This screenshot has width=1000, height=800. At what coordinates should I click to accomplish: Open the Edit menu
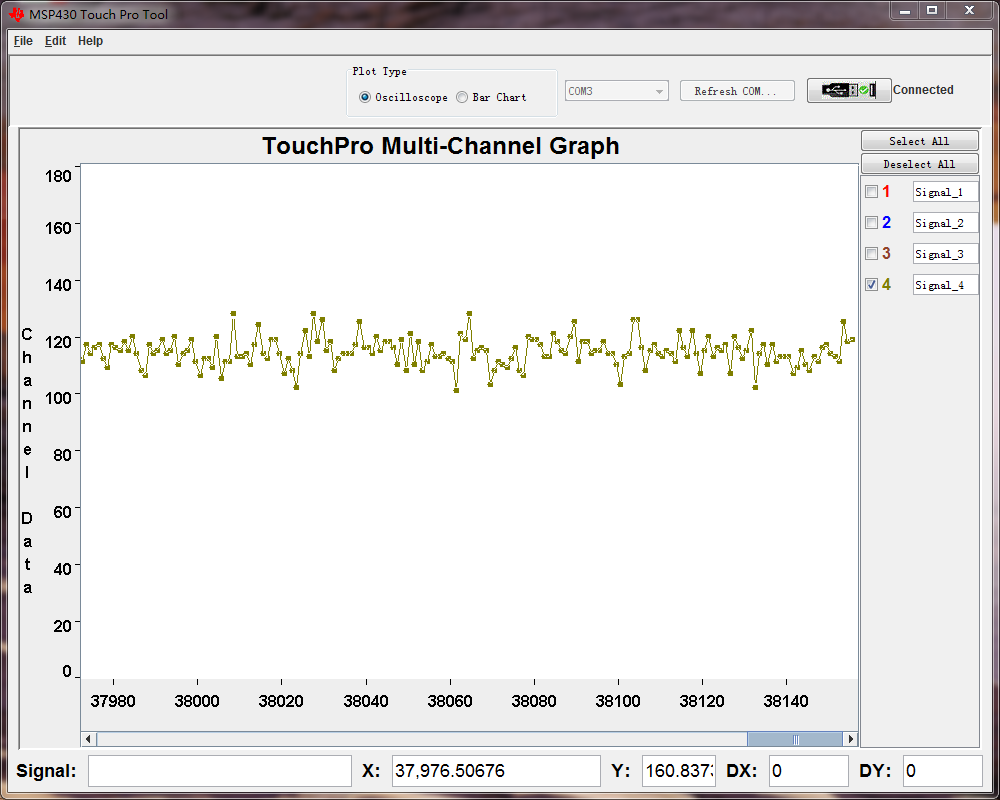55,41
